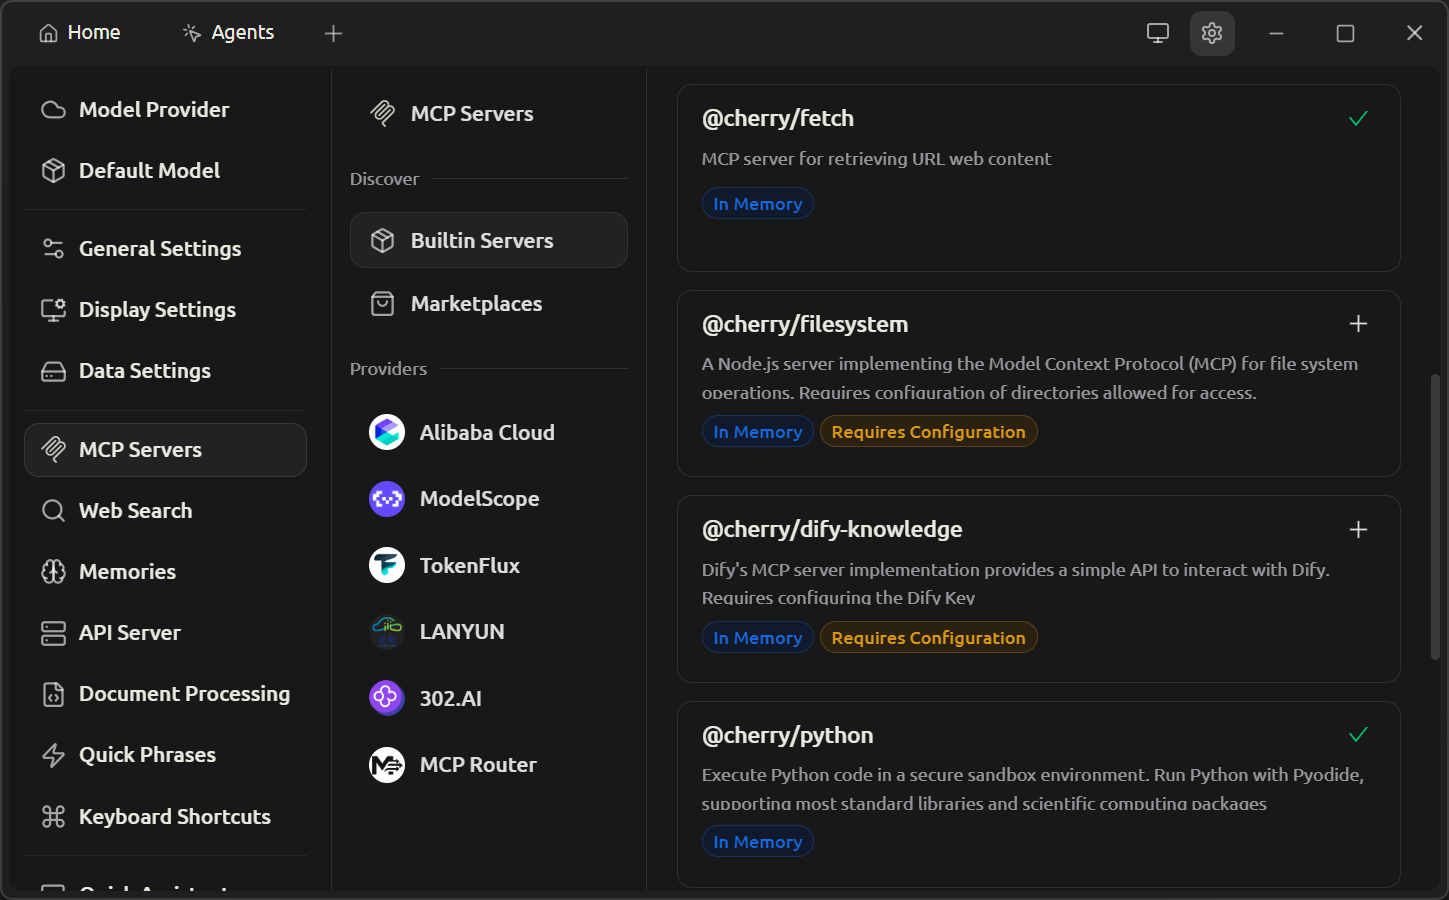Go to the Home tab
This screenshot has height=900, width=1449.
point(80,33)
